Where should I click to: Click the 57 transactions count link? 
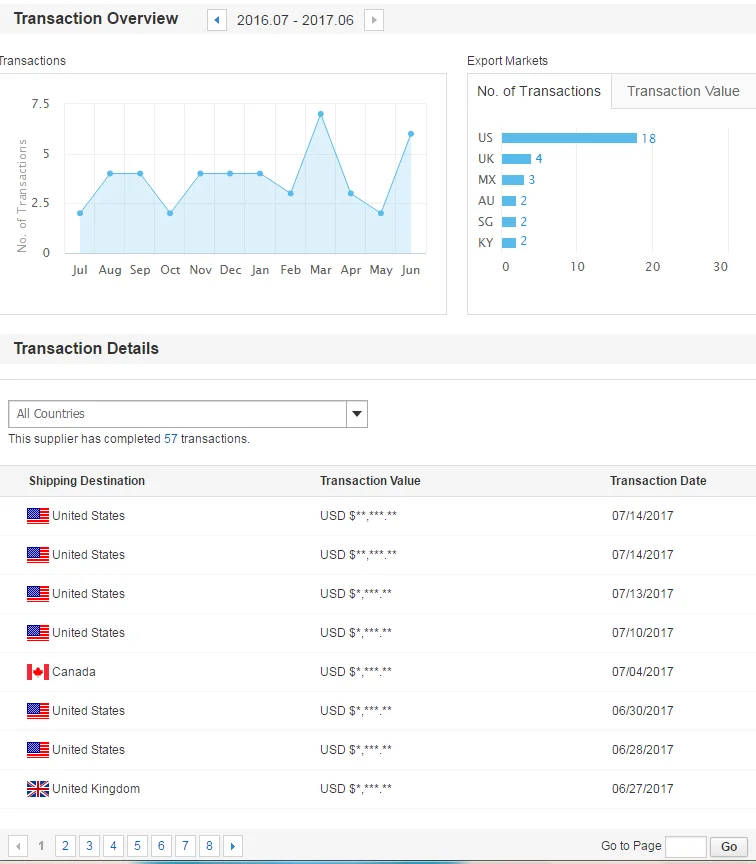coord(170,439)
